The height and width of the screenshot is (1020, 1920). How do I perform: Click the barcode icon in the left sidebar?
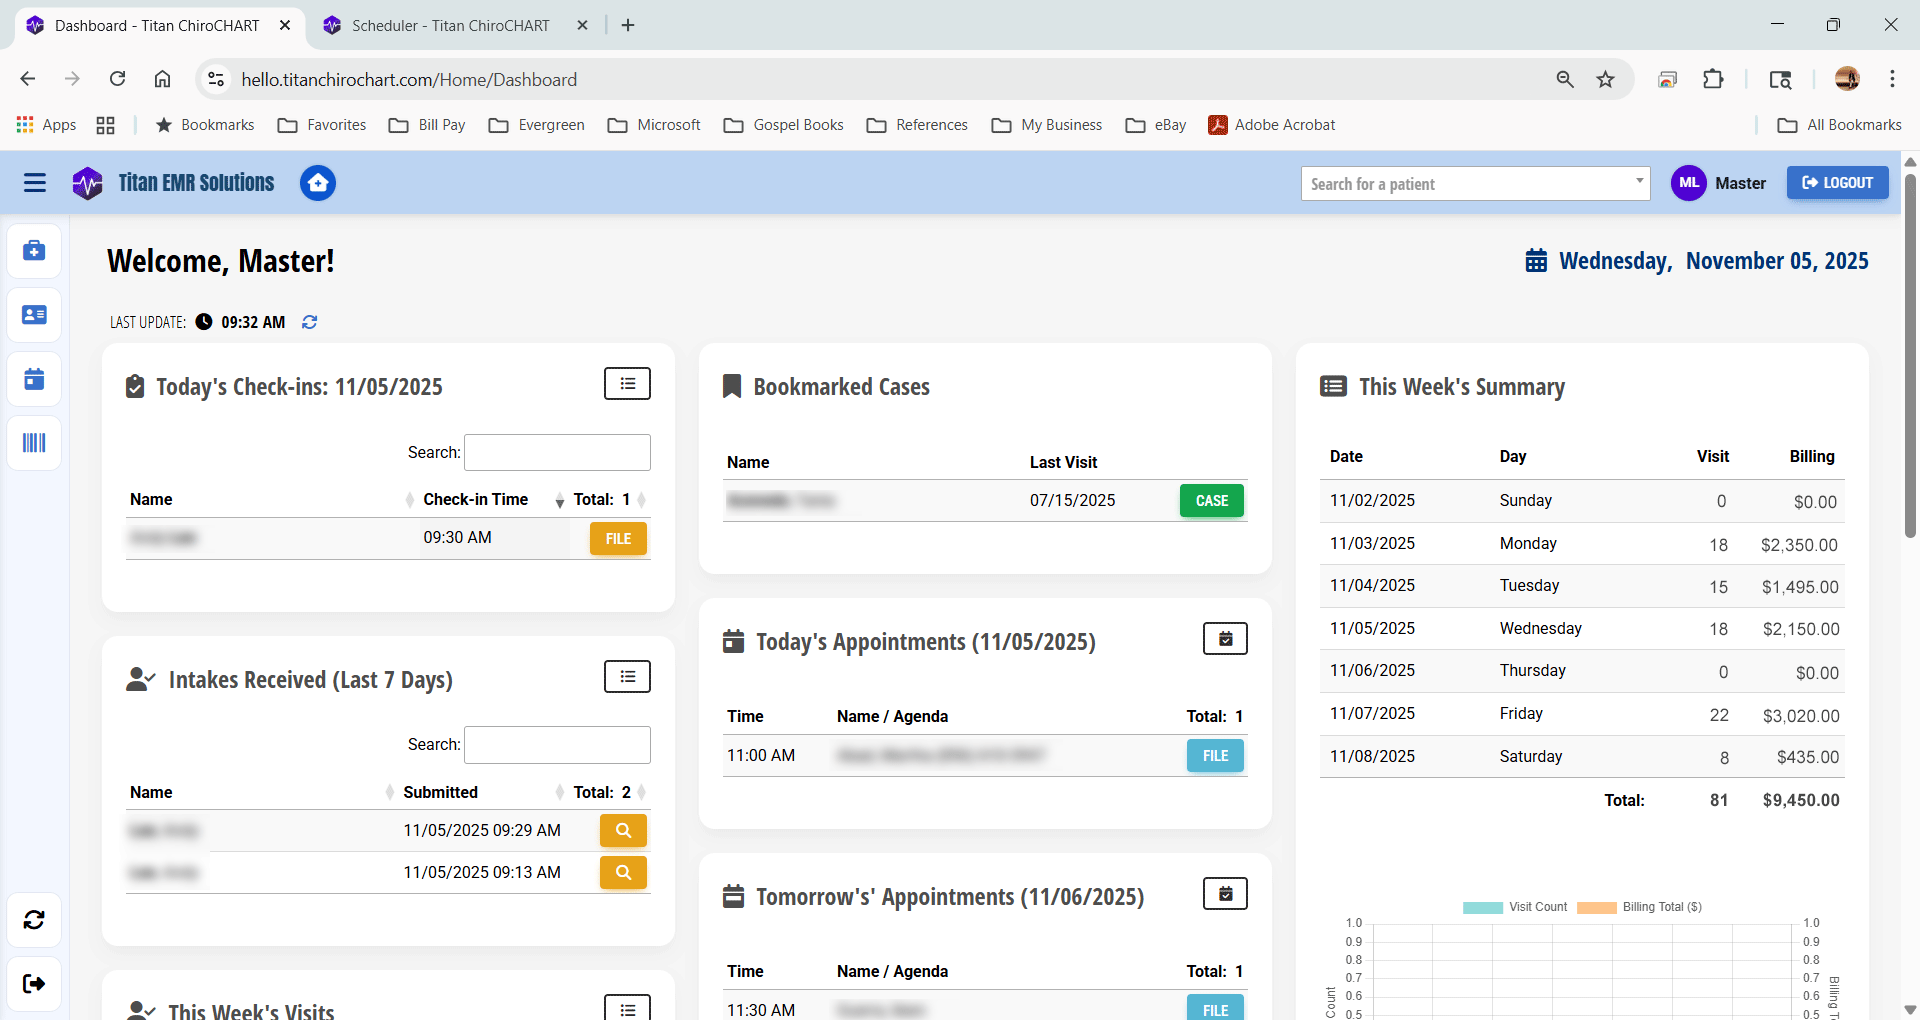click(34, 443)
